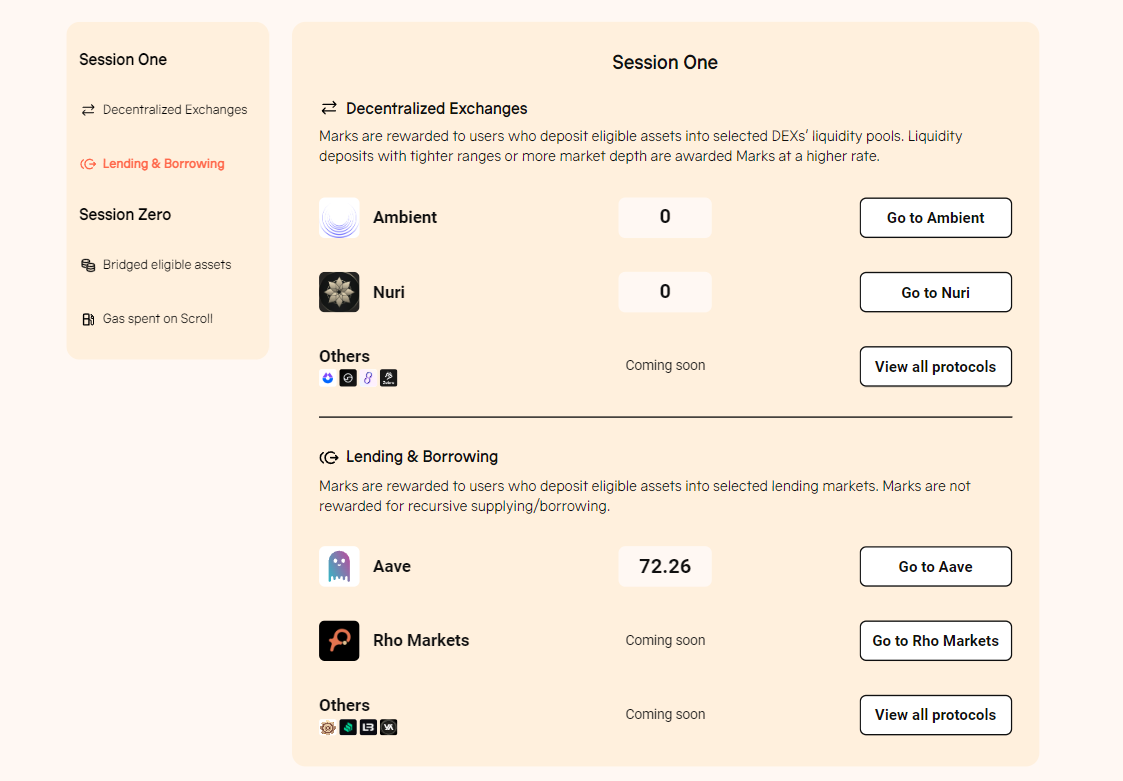Image resolution: width=1123 pixels, height=781 pixels.
Task: Click the swap arrows icon beside Decentralized Exchanges heading
Action: click(329, 108)
